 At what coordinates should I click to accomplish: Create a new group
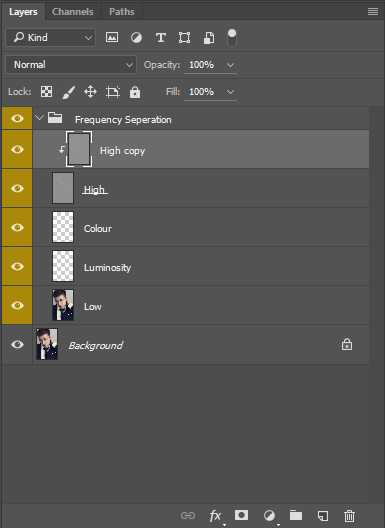(x=296, y=515)
